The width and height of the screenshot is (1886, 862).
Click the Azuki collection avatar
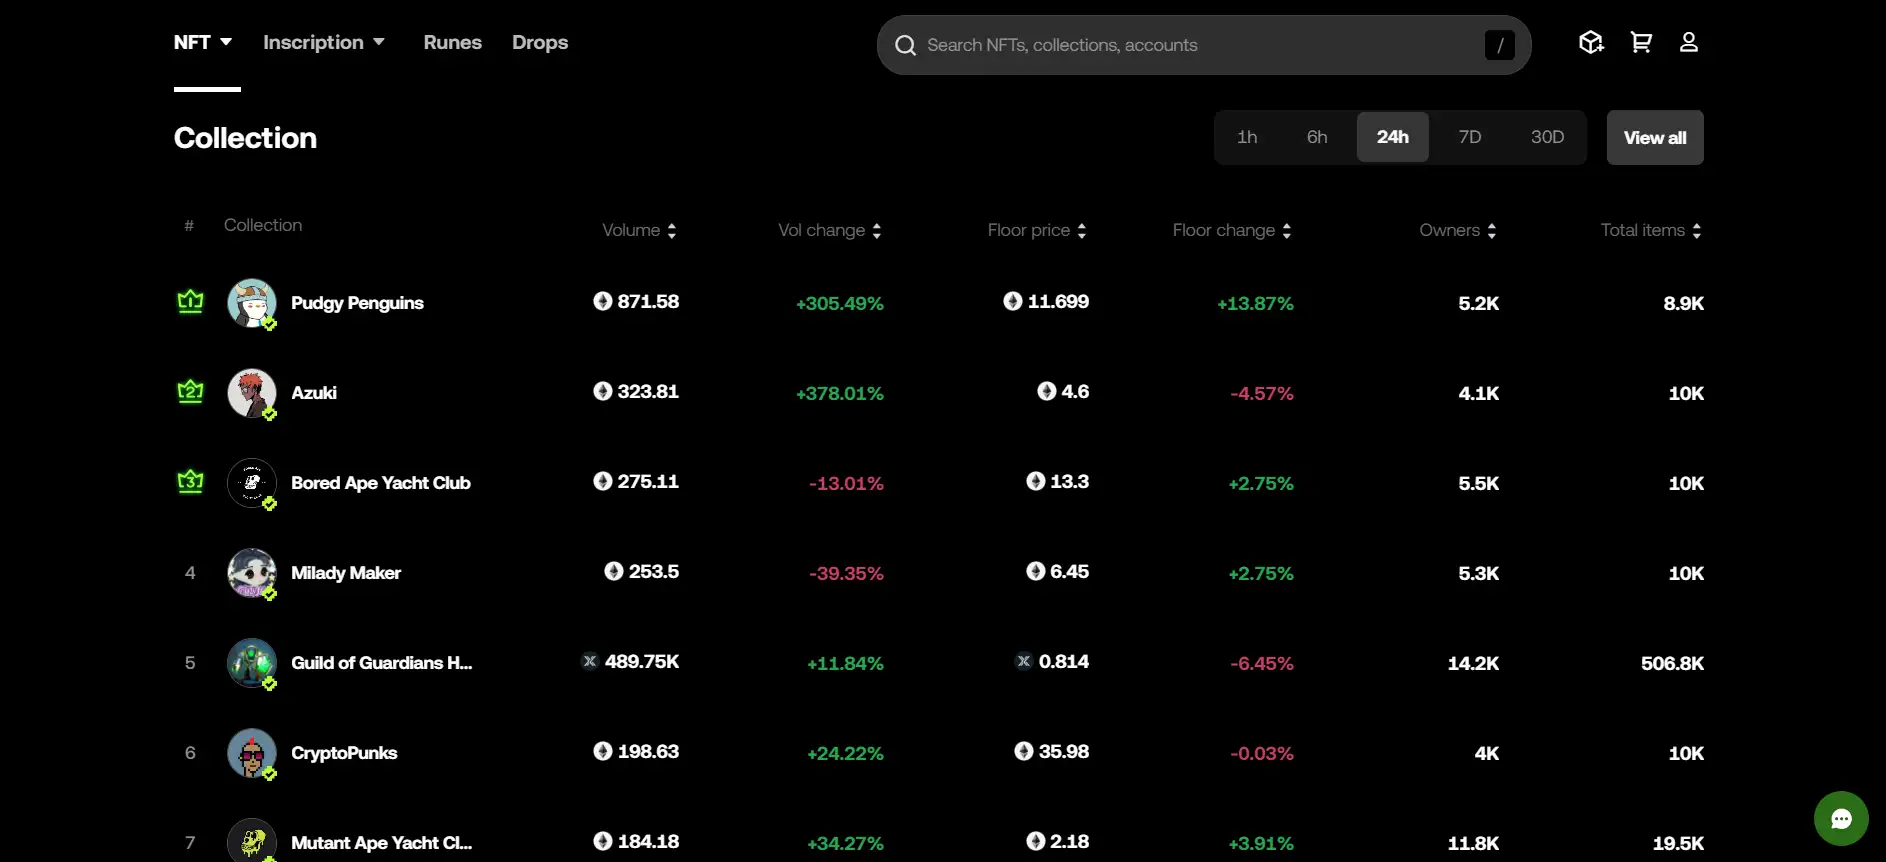click(251, 393)
